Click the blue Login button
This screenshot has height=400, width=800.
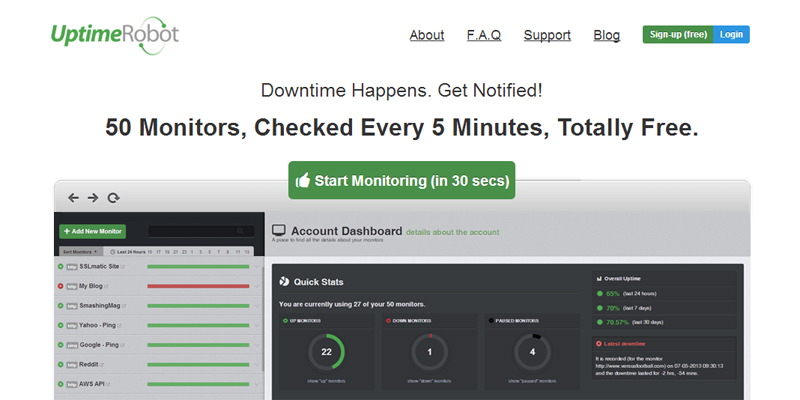[x=731, y=35]
